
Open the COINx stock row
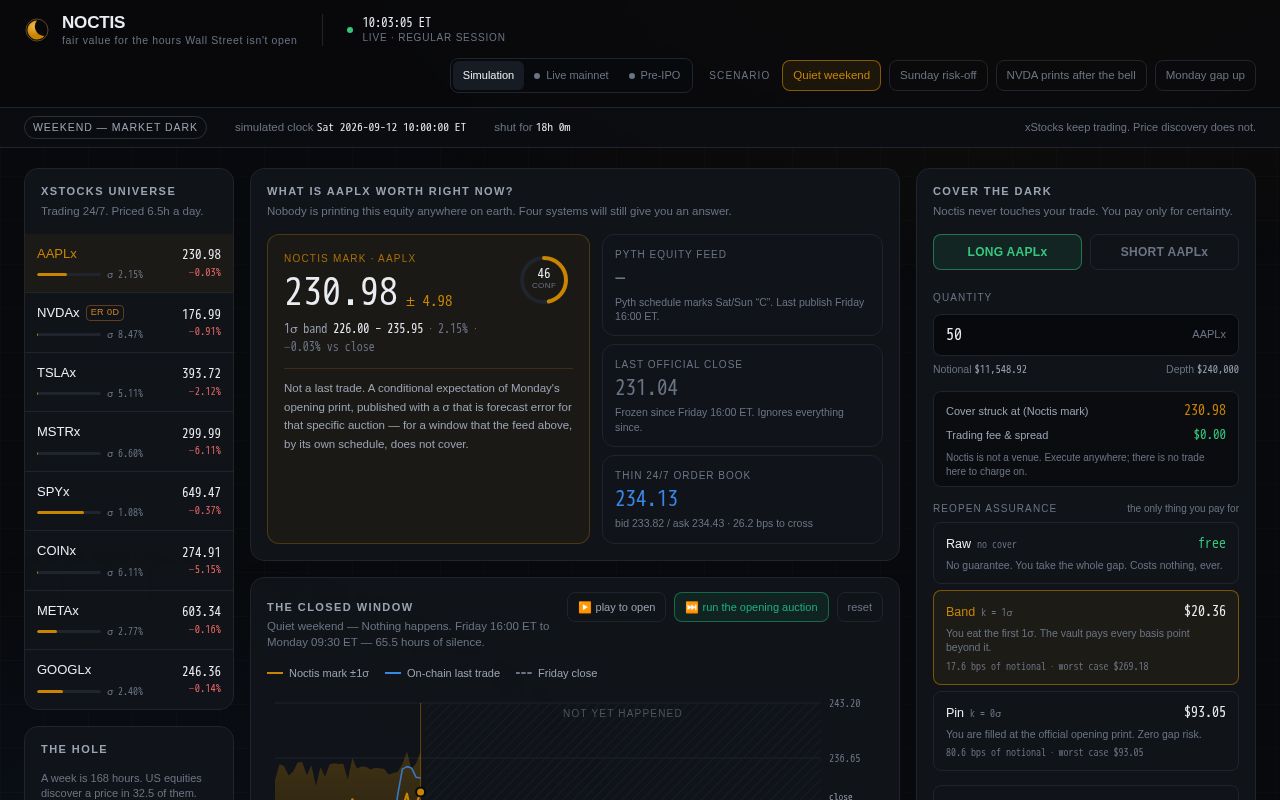coord(129,560)
